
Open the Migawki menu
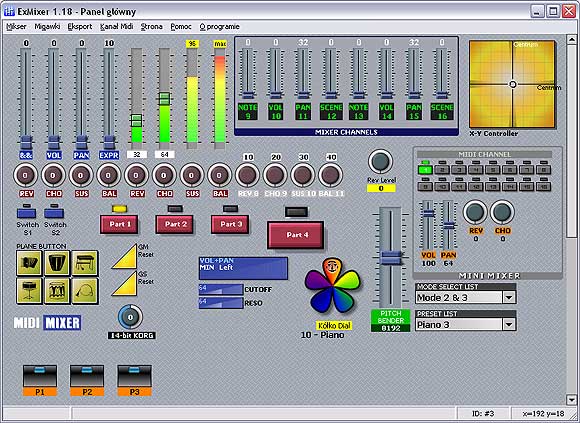click(x=47, y=27)
